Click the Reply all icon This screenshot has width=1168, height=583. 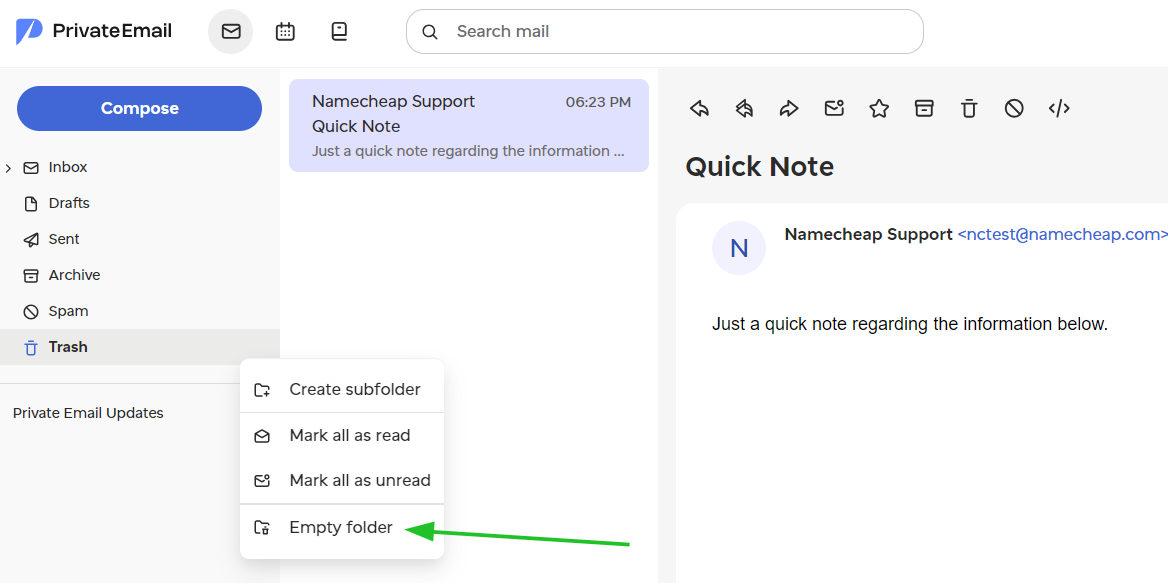click(744, 109)
